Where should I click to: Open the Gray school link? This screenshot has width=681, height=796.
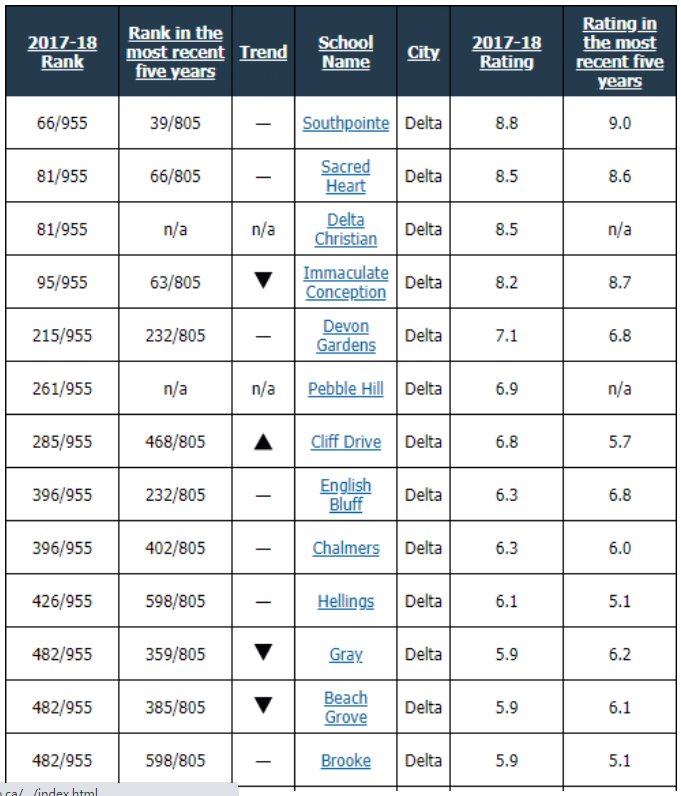pos(346,655)
